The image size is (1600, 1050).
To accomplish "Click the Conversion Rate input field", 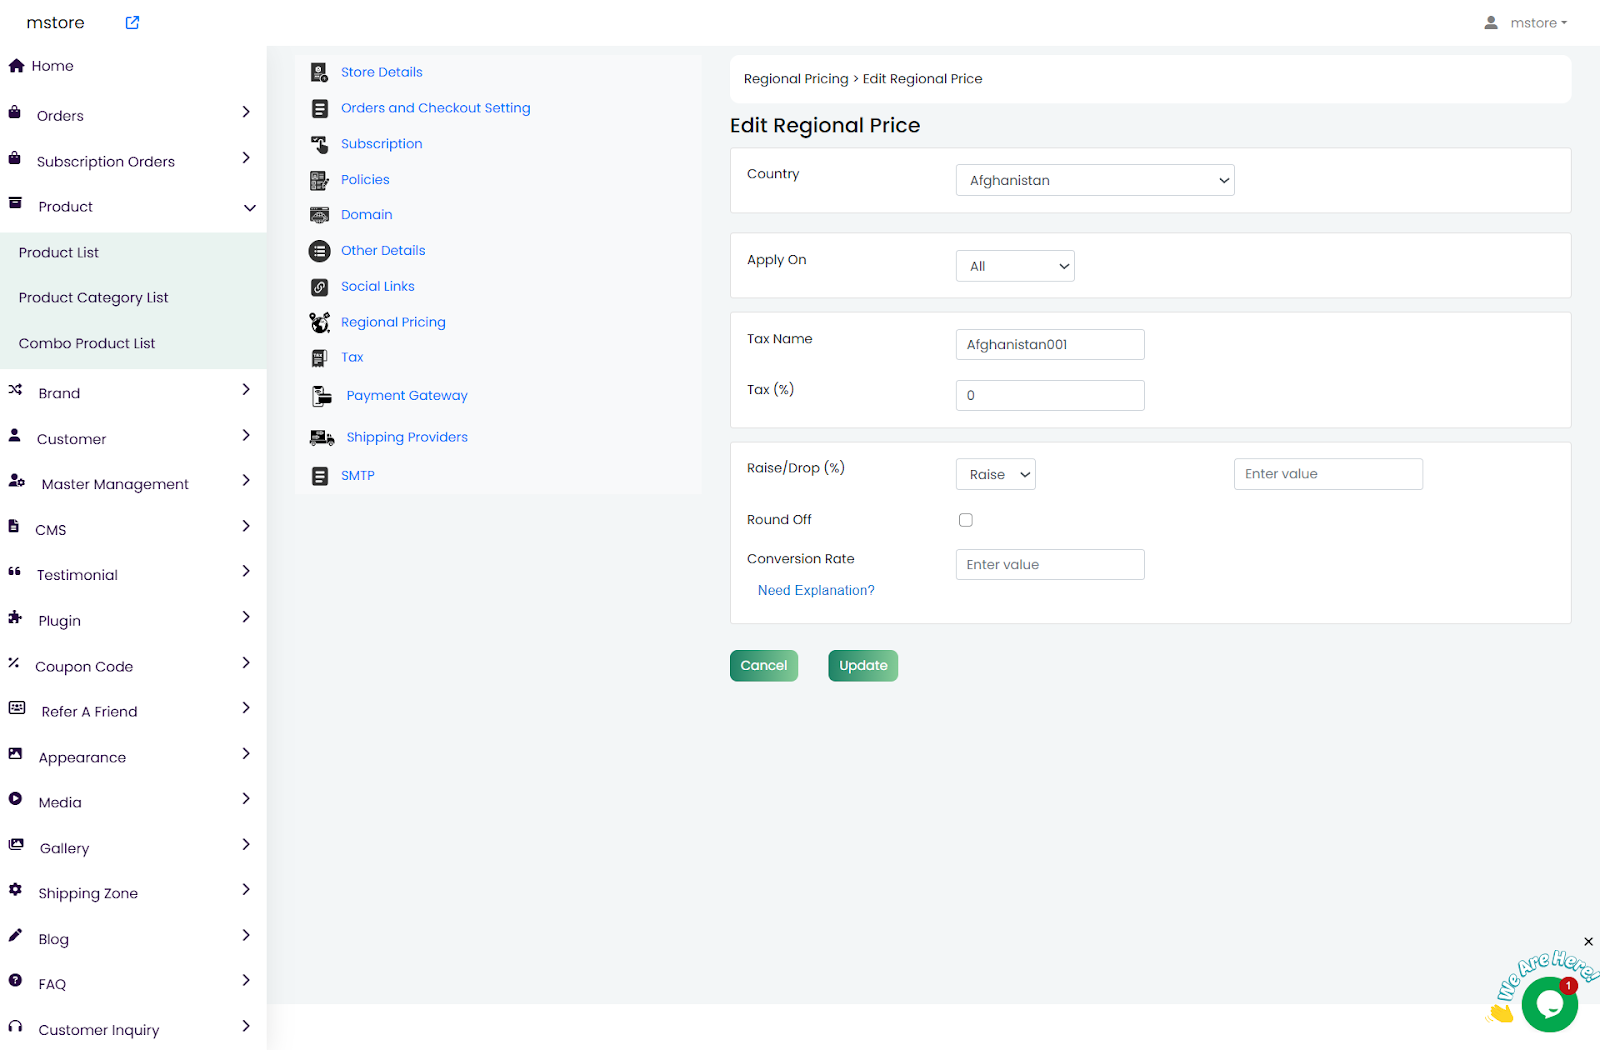I will coord(1049,565).
